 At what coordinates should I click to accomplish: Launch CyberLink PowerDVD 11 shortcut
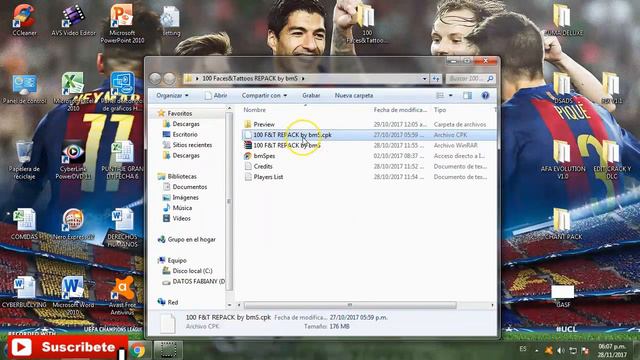coord(73,160)
